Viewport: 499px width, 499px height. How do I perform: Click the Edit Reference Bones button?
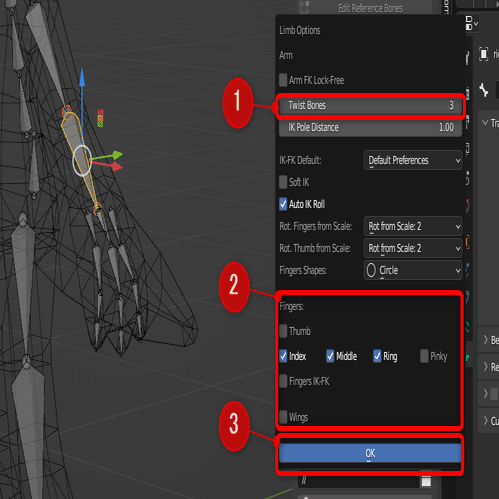[x=370, y=8]
